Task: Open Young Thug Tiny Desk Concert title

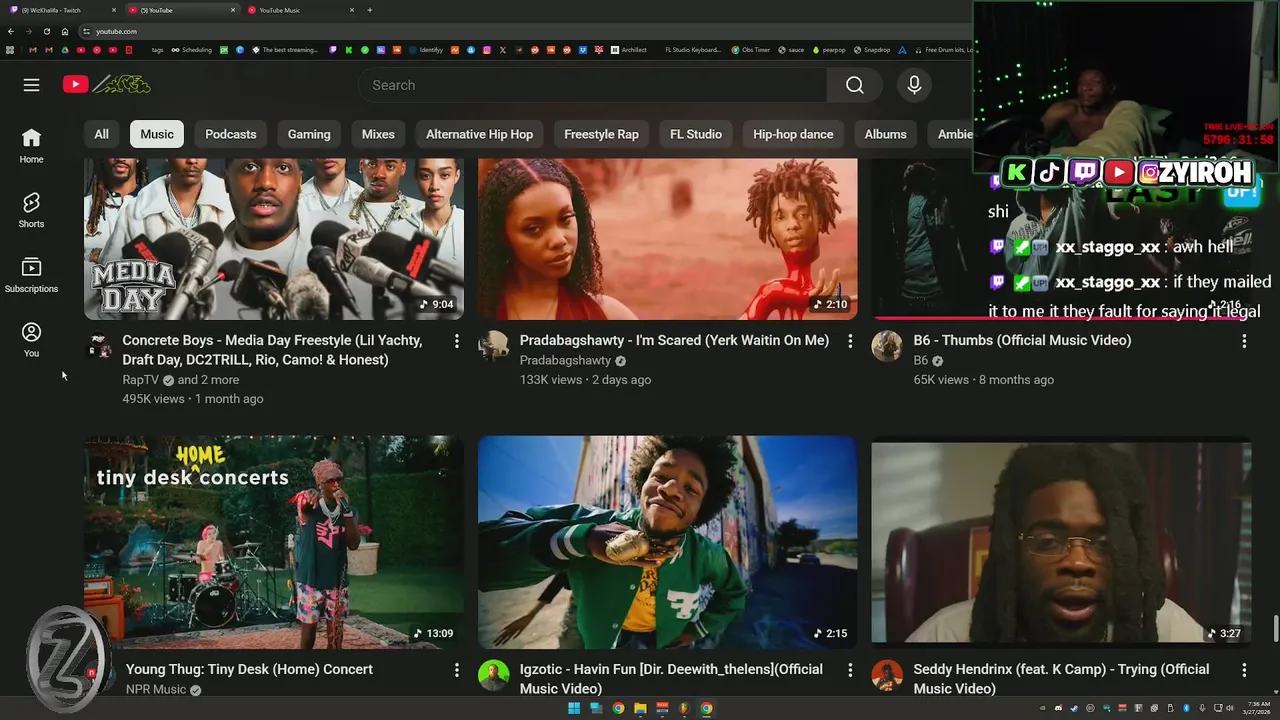Action: (x=249, y=669)
